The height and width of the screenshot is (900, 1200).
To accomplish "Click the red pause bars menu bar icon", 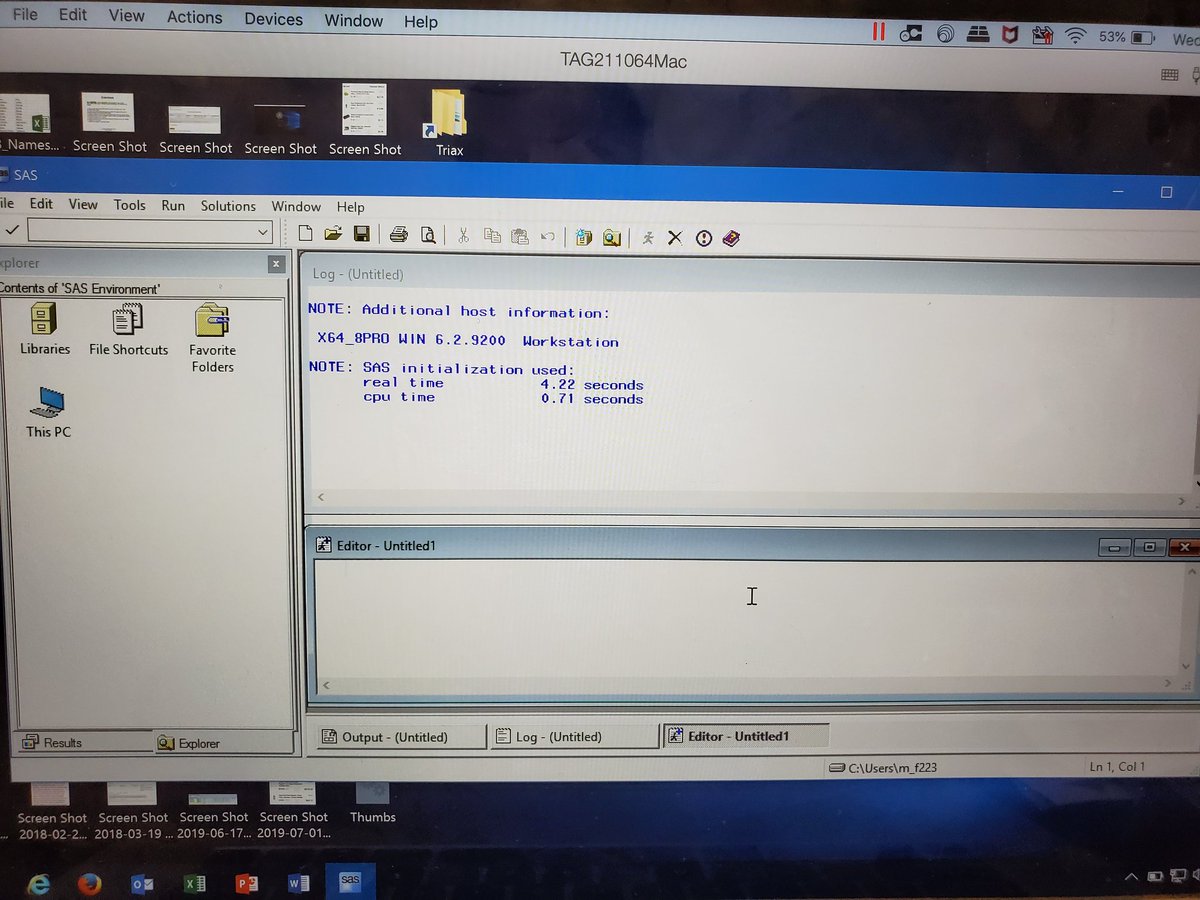I will (878, 31).
